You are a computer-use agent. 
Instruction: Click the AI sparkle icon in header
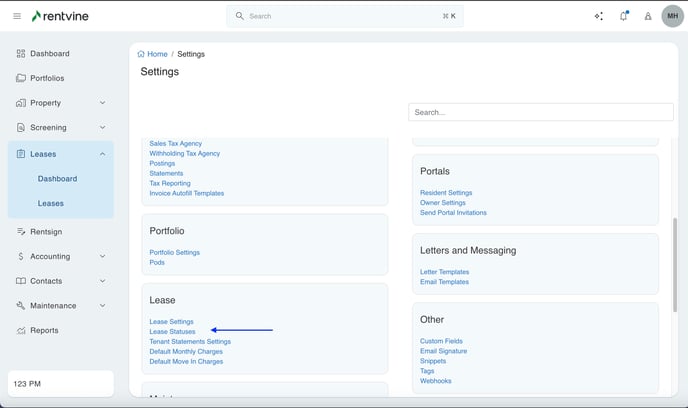(x=599, y=16)
